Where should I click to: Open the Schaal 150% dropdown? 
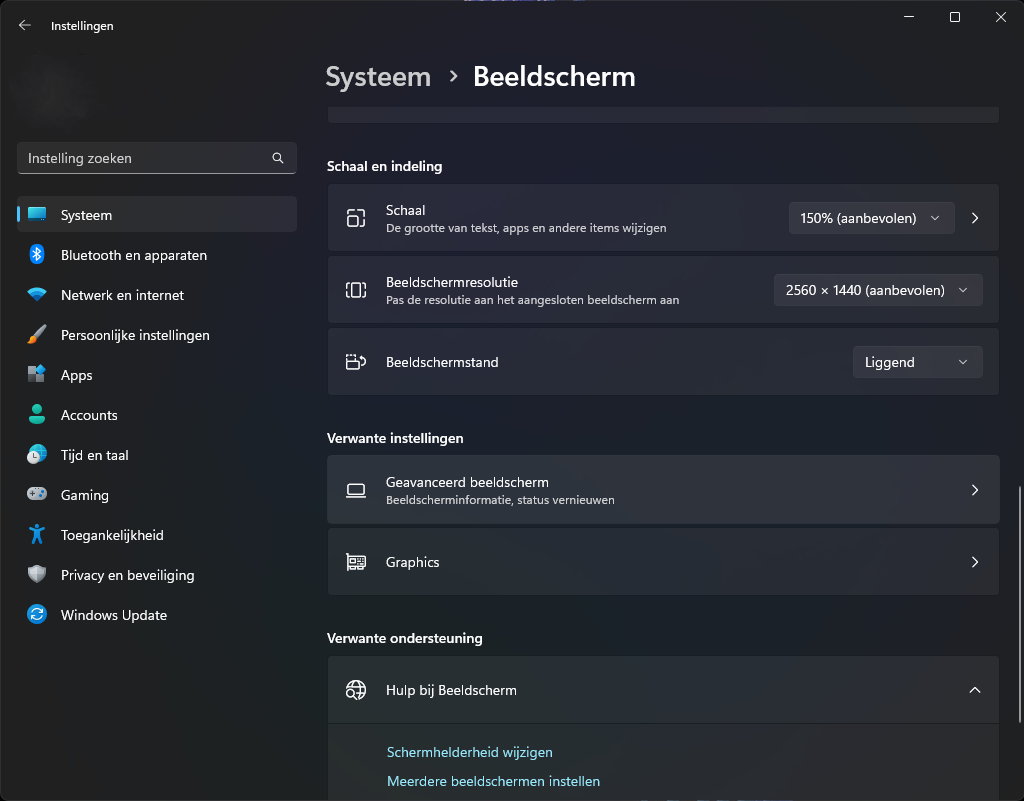click(871, 218)
